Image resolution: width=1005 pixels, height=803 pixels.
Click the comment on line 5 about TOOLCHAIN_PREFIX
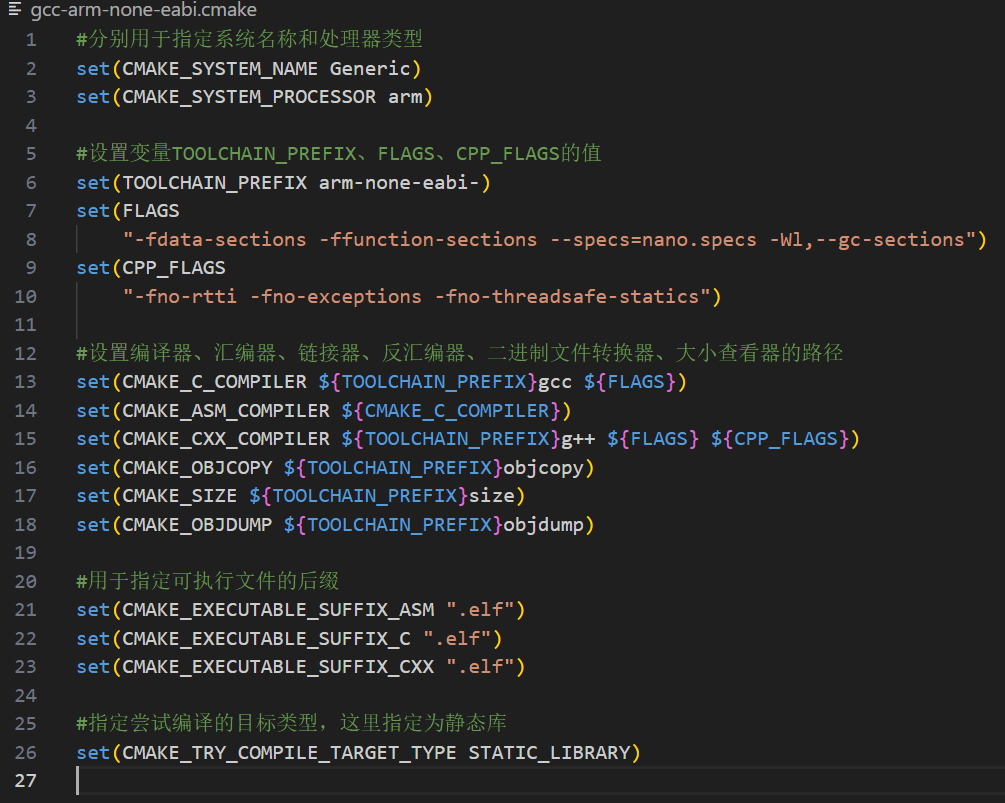338,154
